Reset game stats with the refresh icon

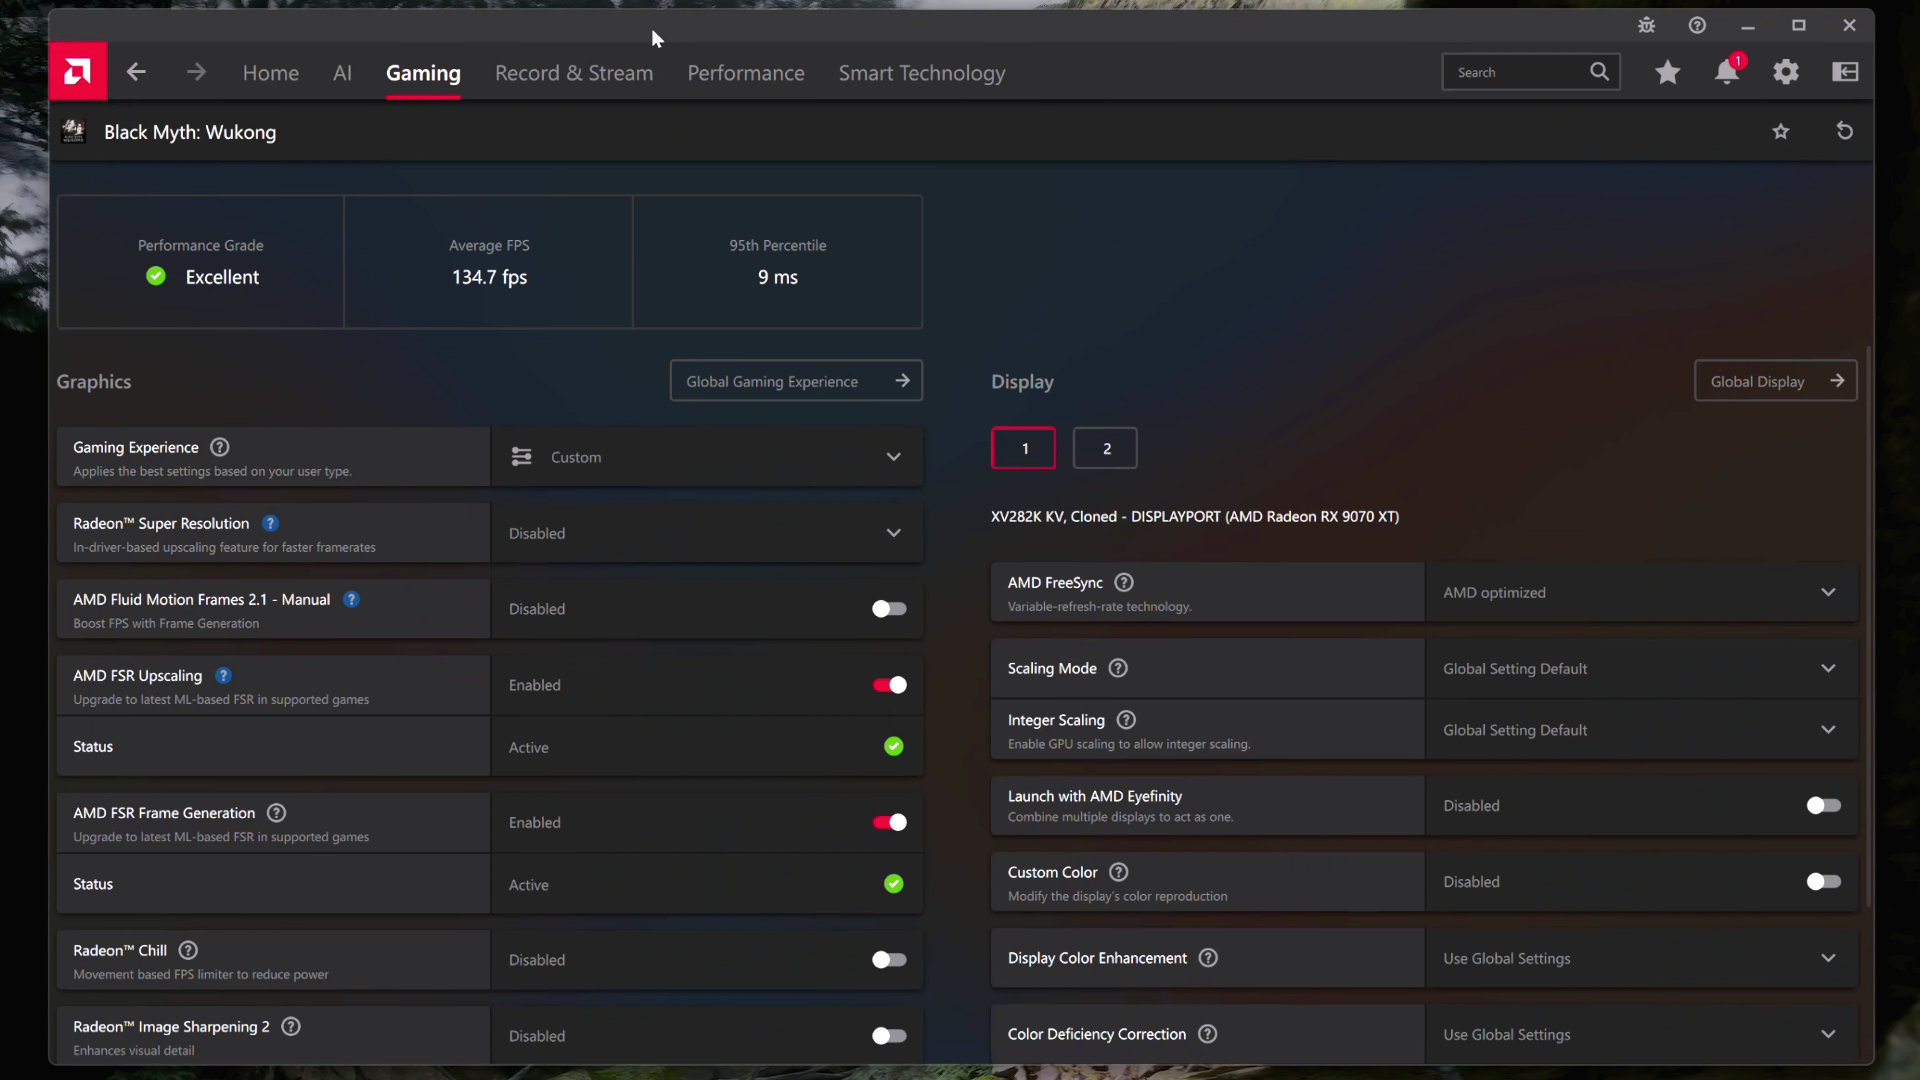click(1844, 131)
